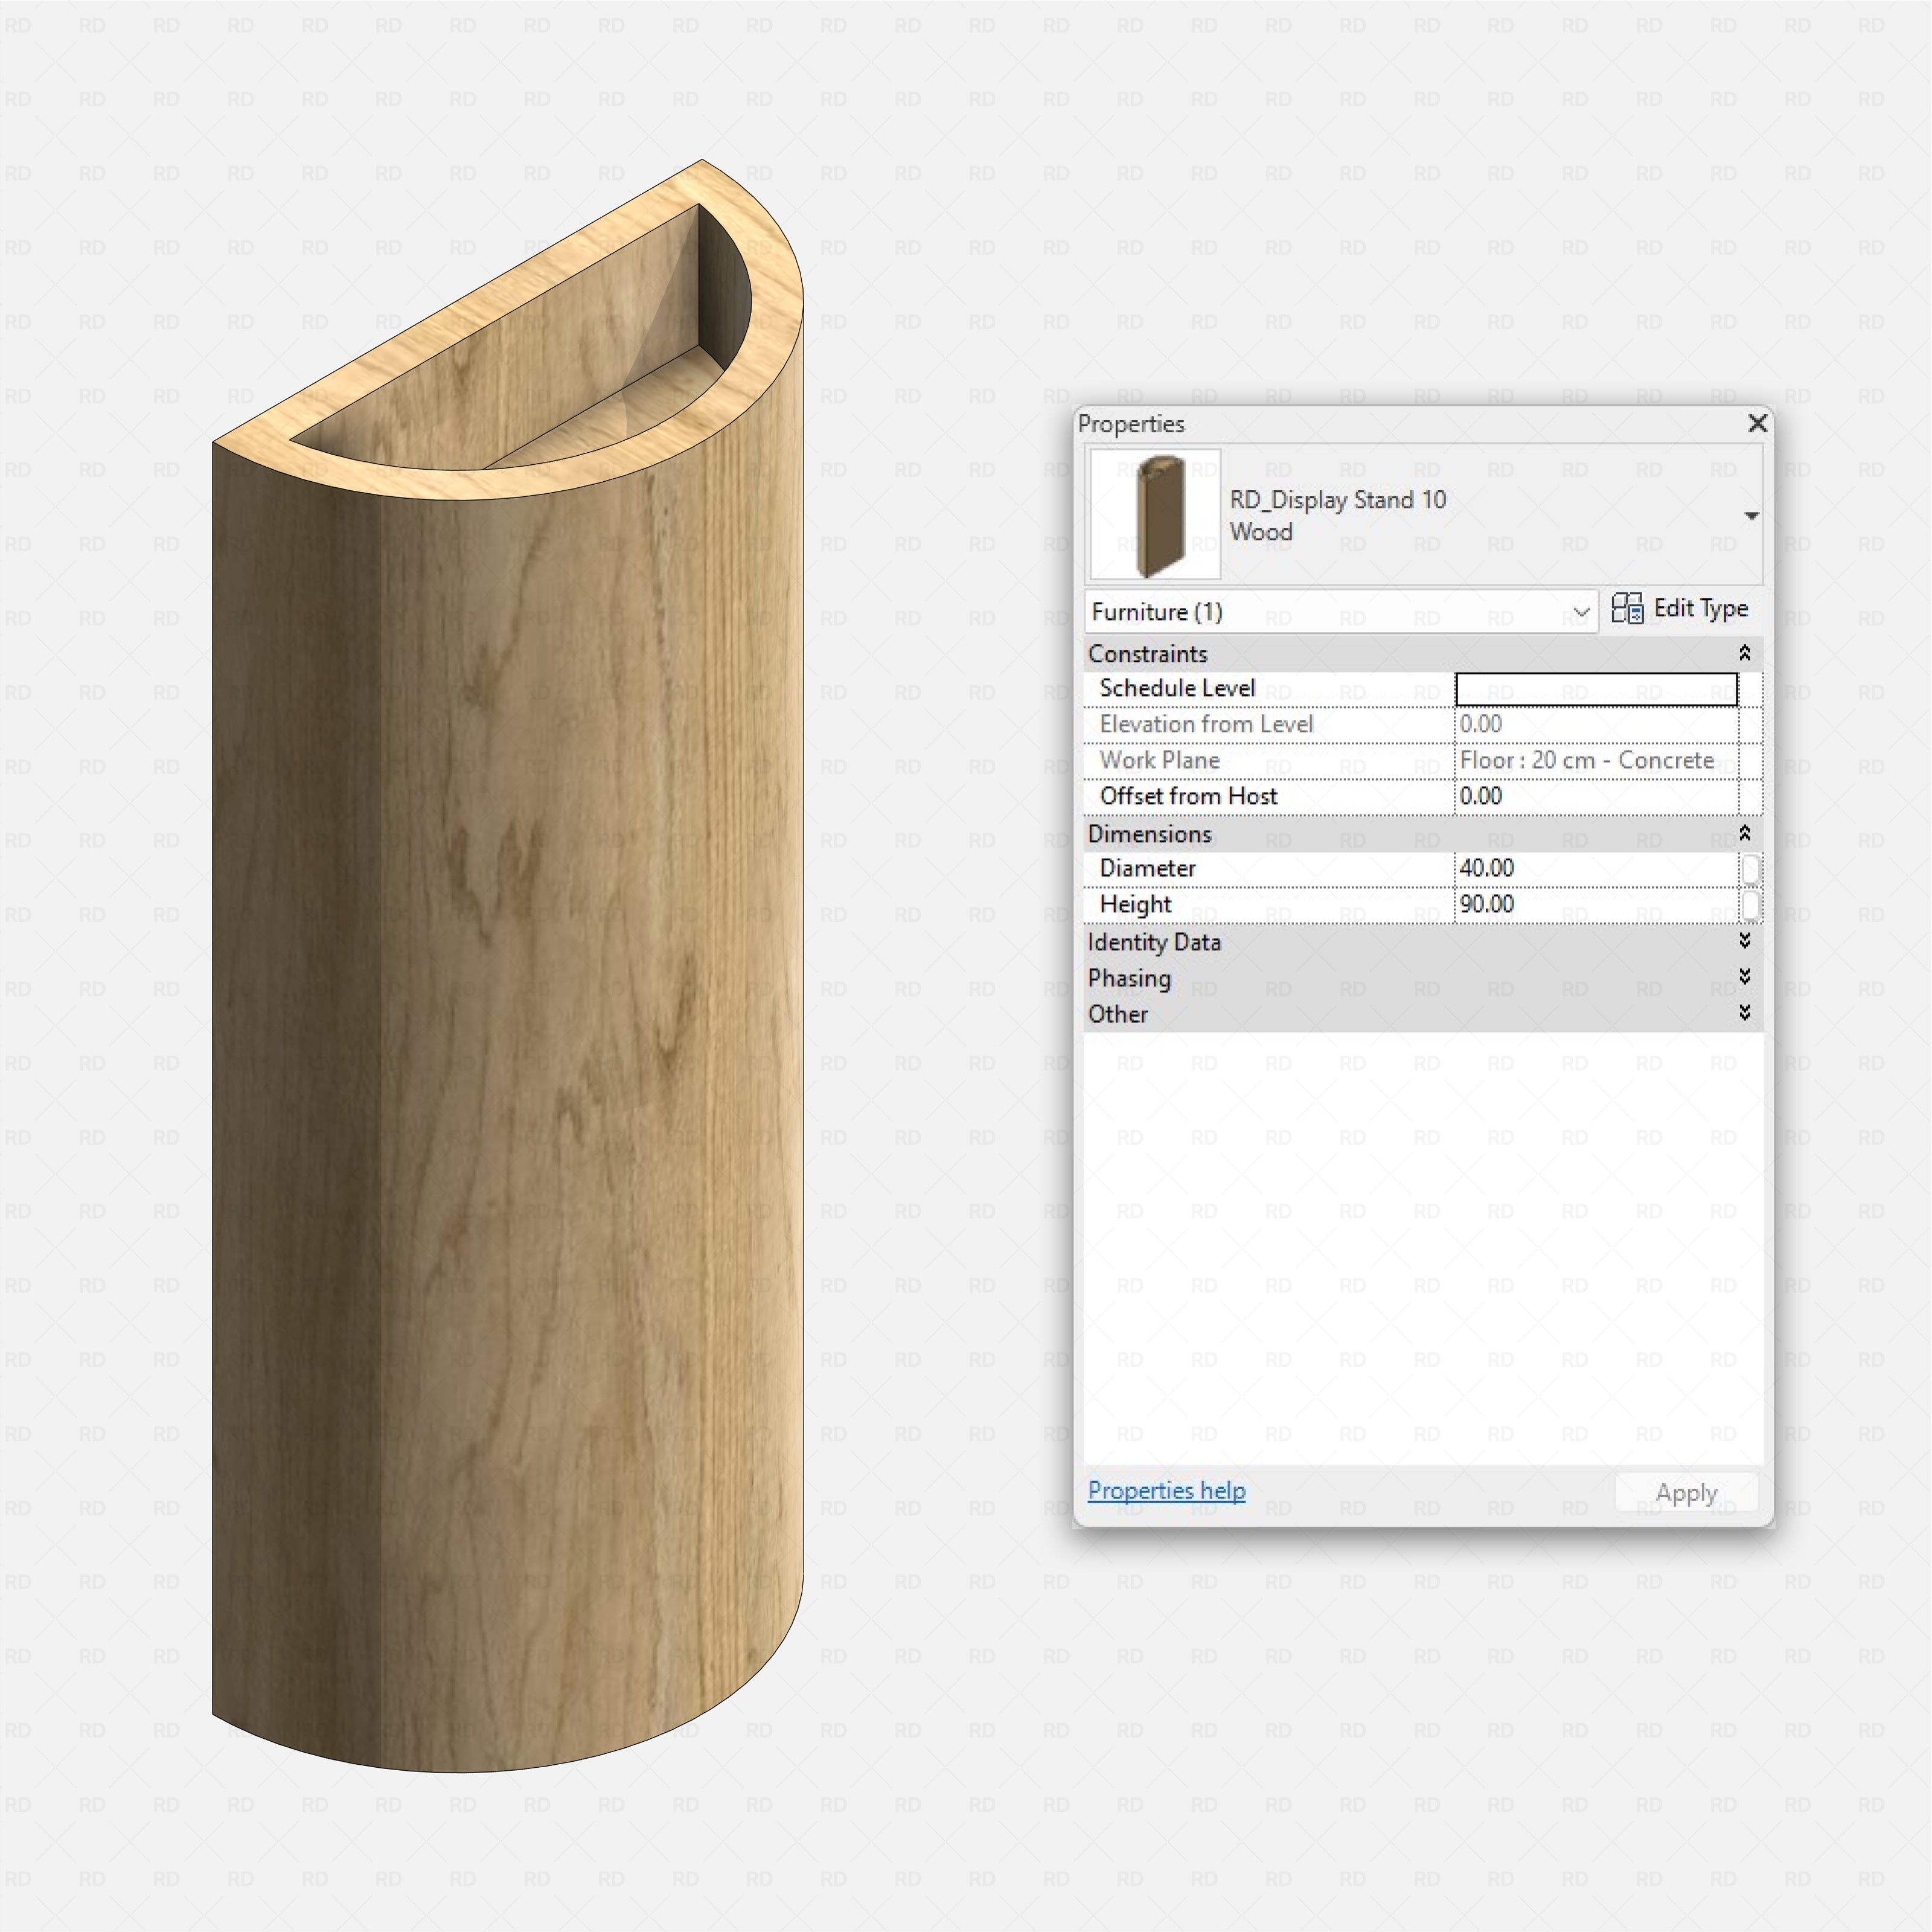
Task: Expand the Identity Data section
Action: tap(1744, 942)
